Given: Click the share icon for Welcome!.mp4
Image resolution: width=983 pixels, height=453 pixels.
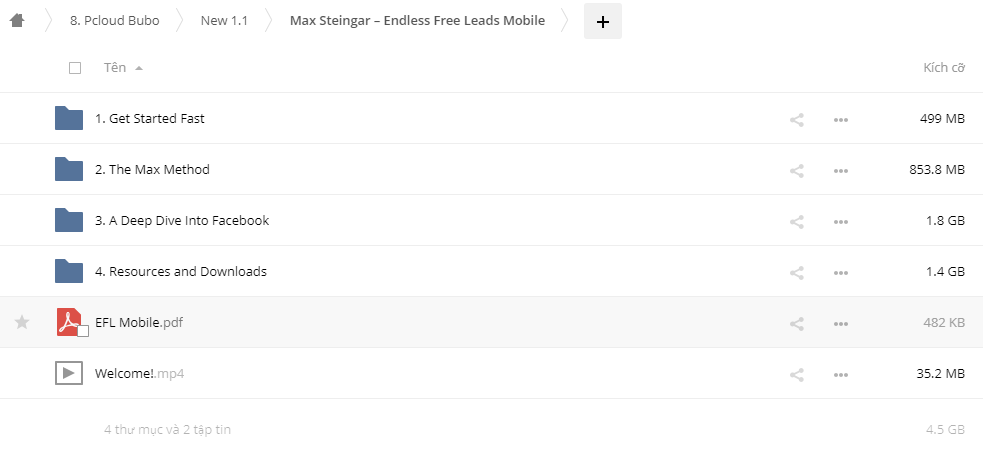Looking at the screenshot, I should pos(797,375).
